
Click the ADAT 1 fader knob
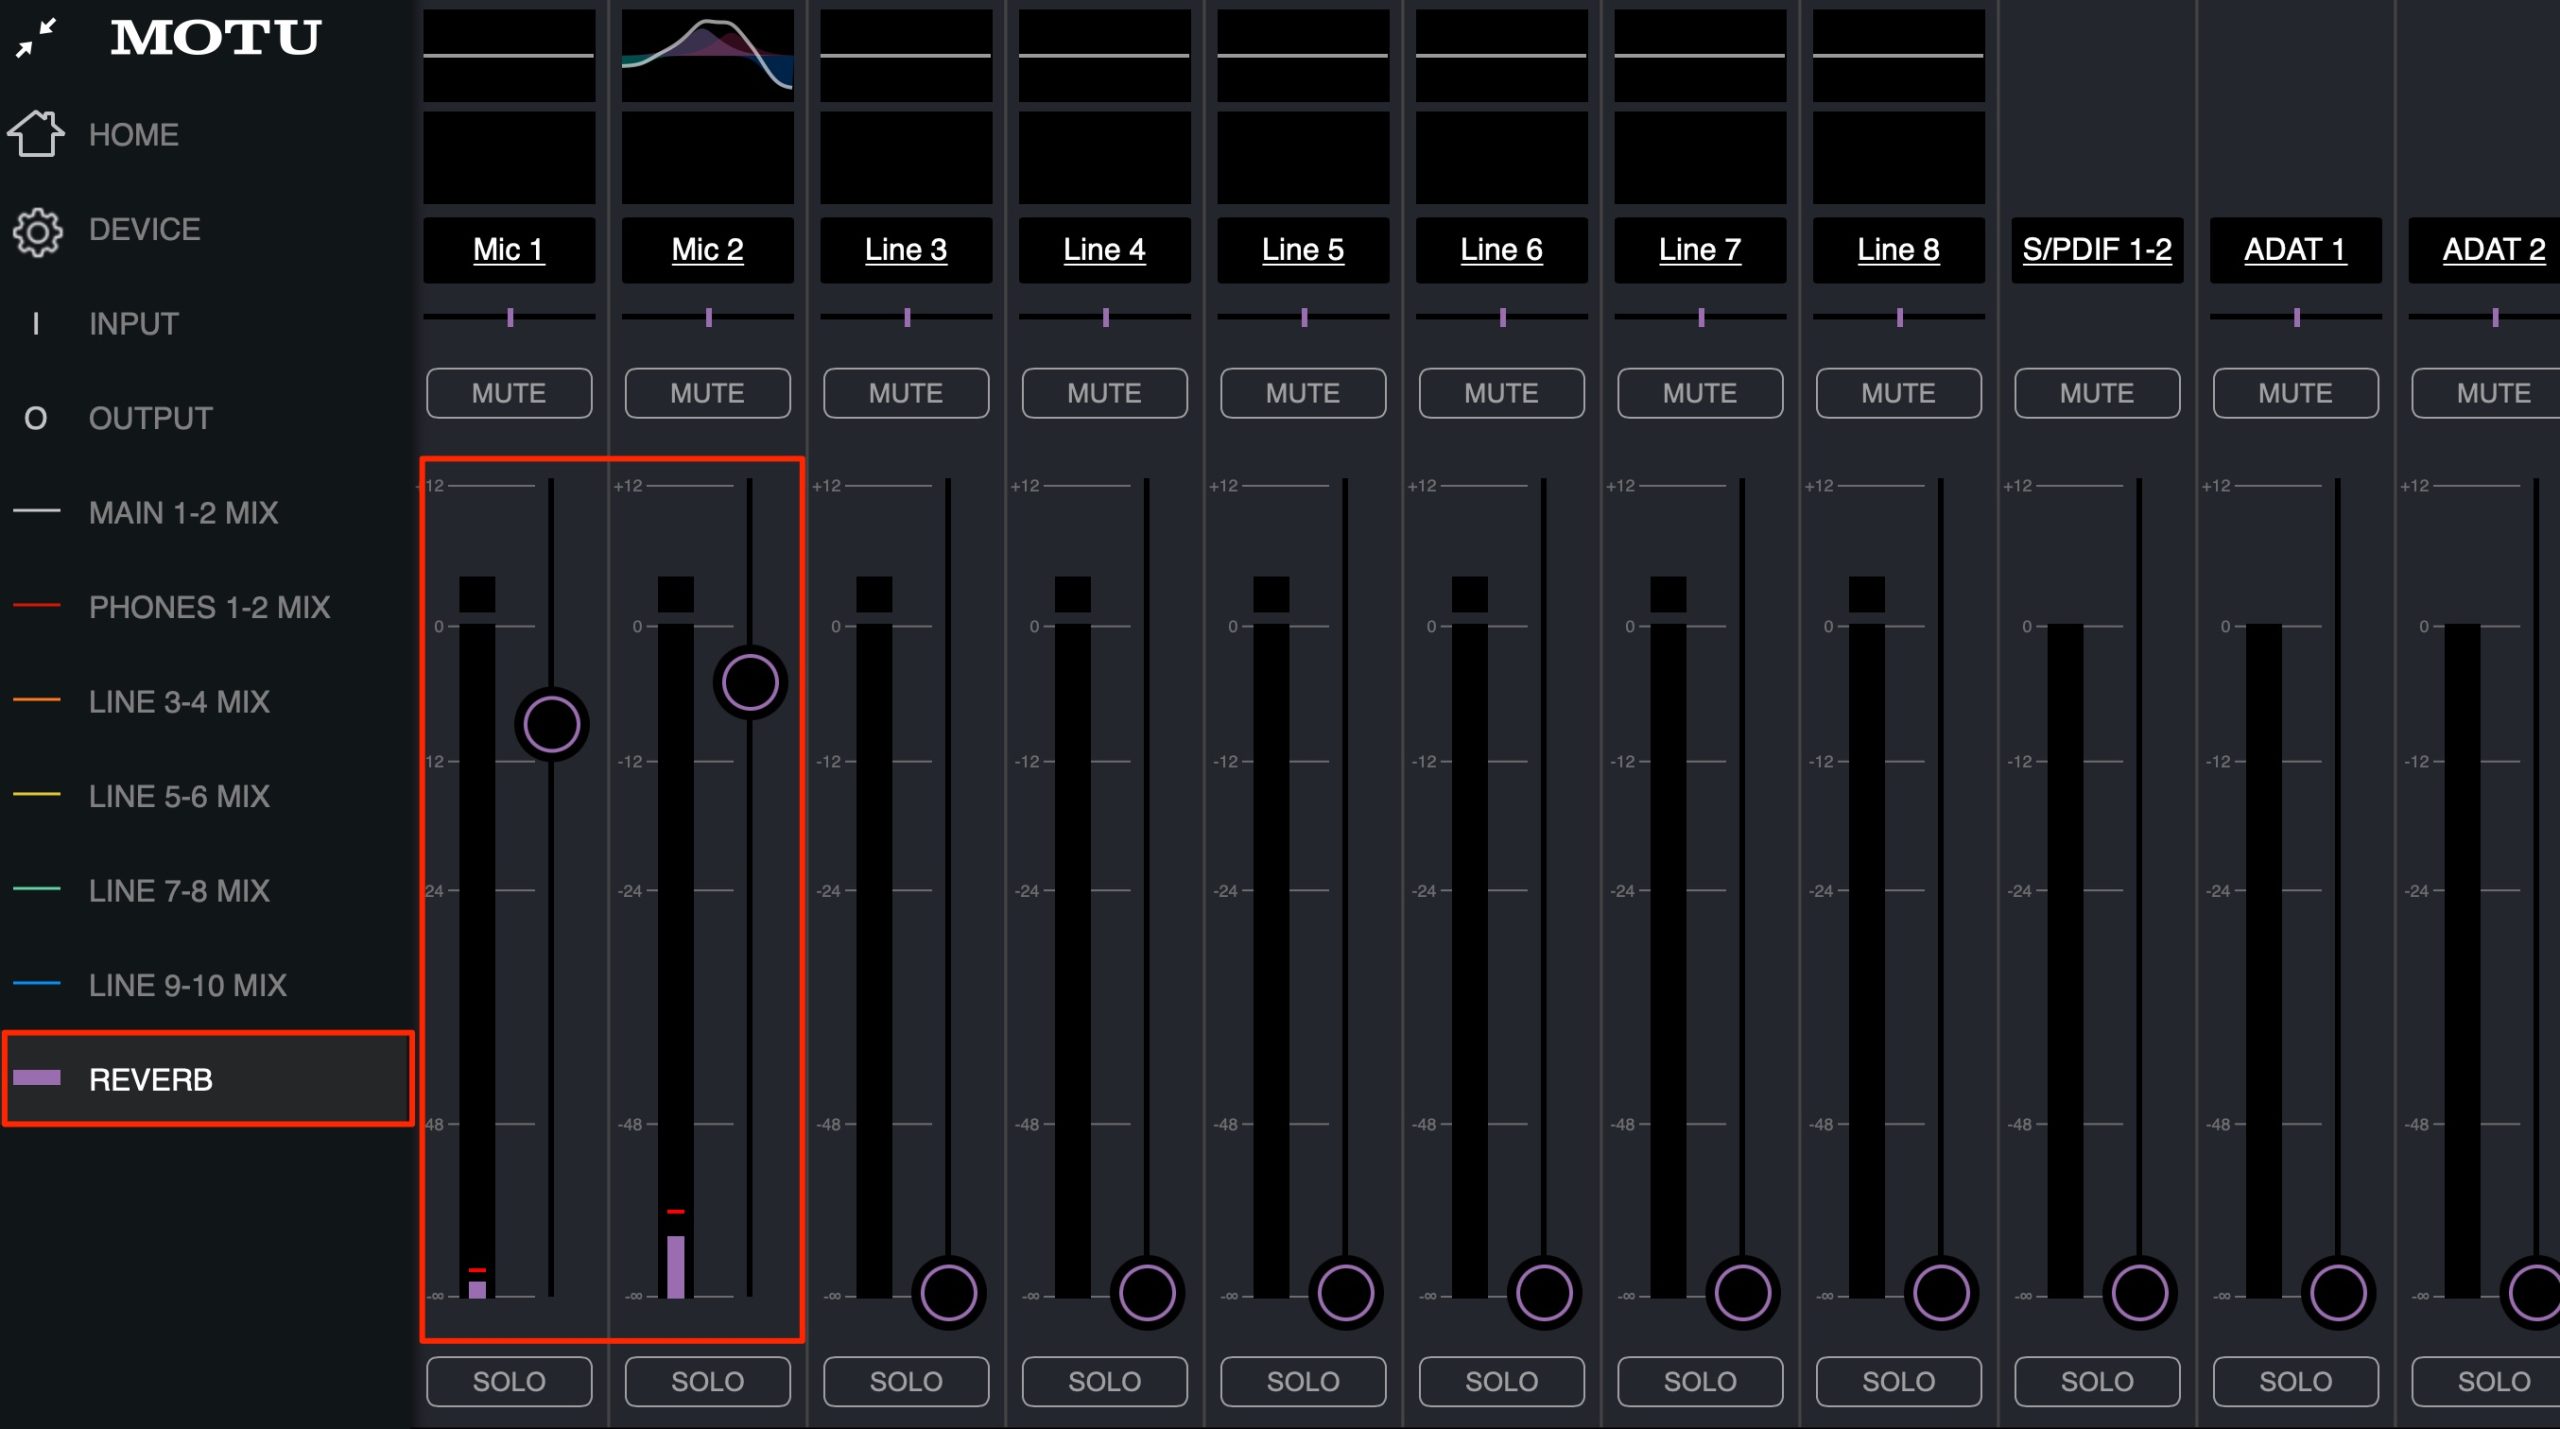coord(2338,1292)
